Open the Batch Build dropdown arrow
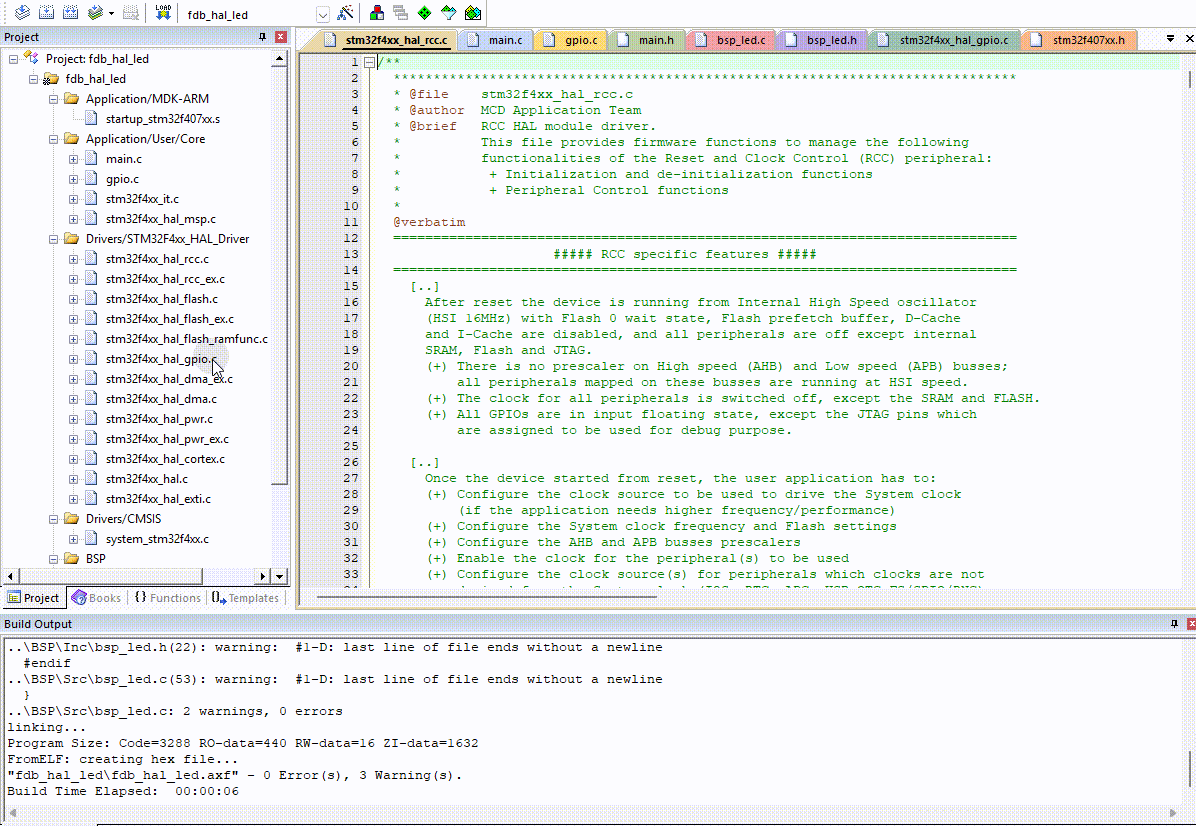 111,14
